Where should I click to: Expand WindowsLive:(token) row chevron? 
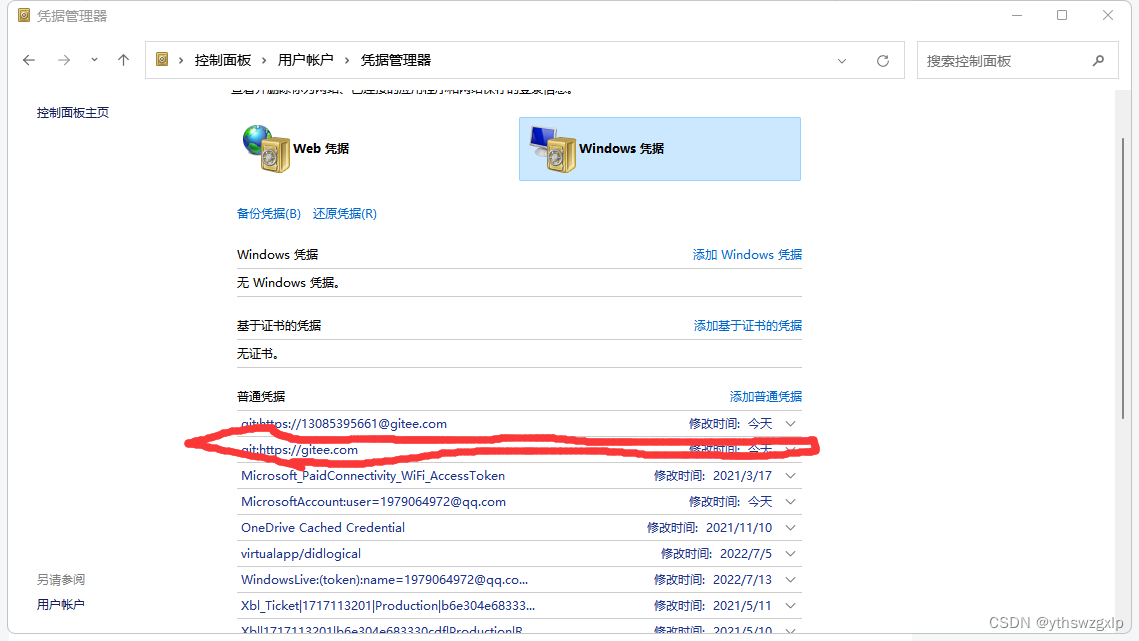(x=790, y=580)
